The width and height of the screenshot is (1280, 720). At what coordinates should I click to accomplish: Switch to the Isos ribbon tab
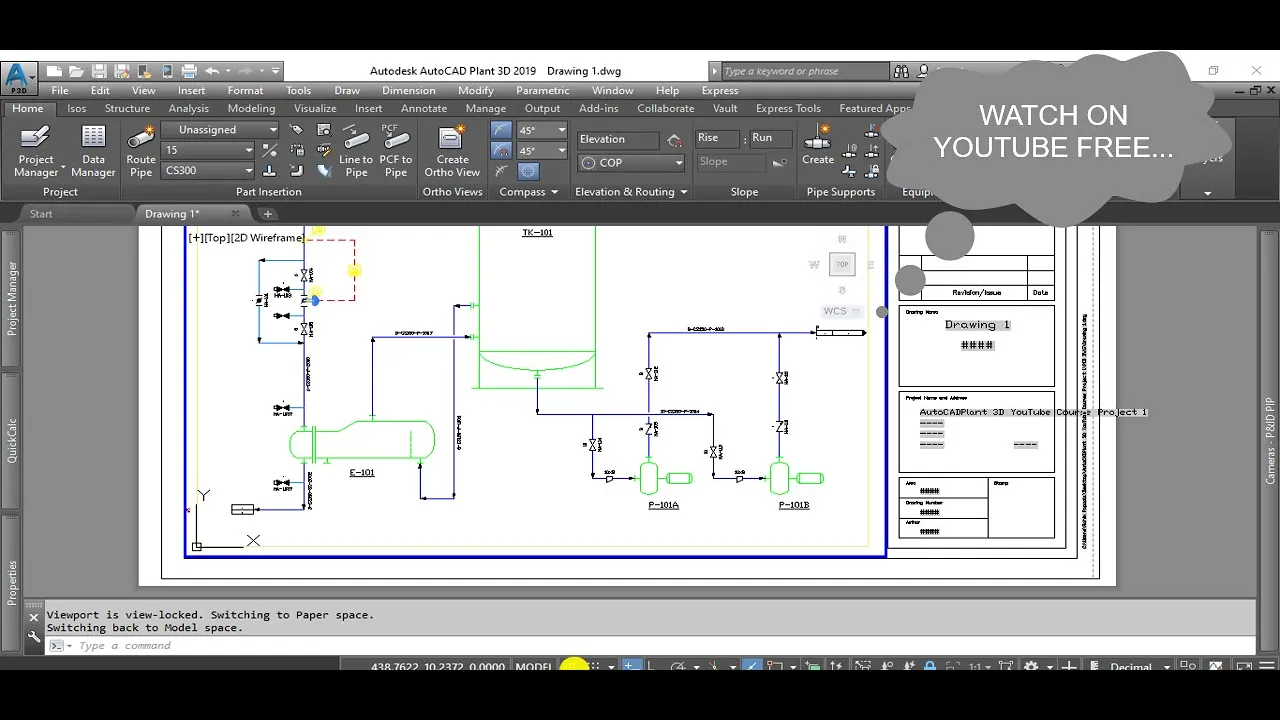[x=76, y=108]
